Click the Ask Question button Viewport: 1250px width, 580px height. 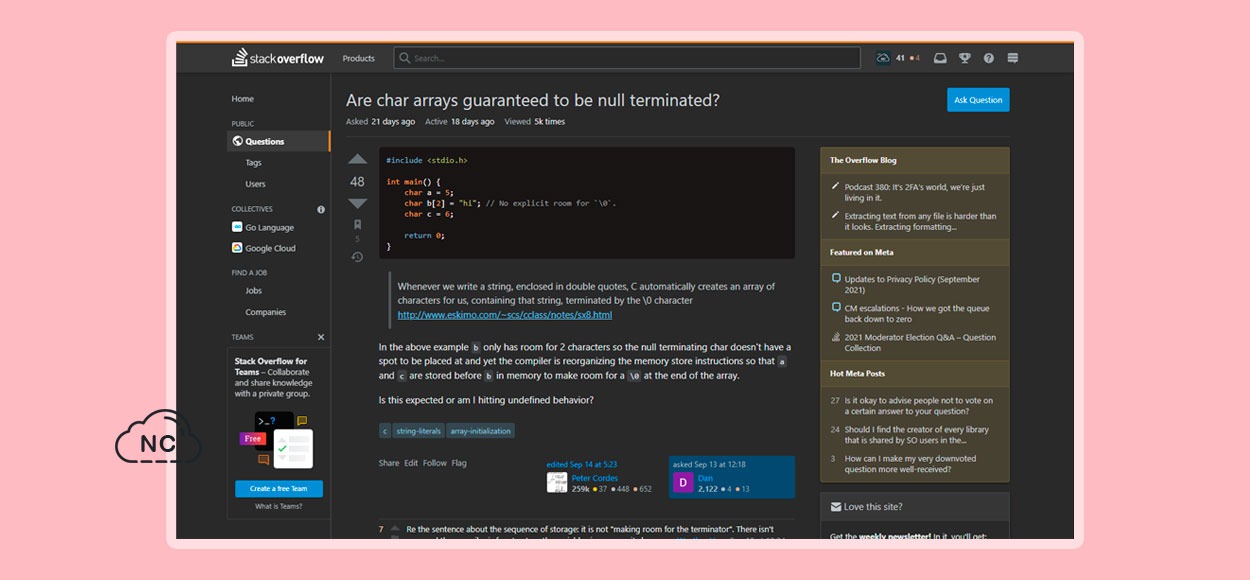978,100
